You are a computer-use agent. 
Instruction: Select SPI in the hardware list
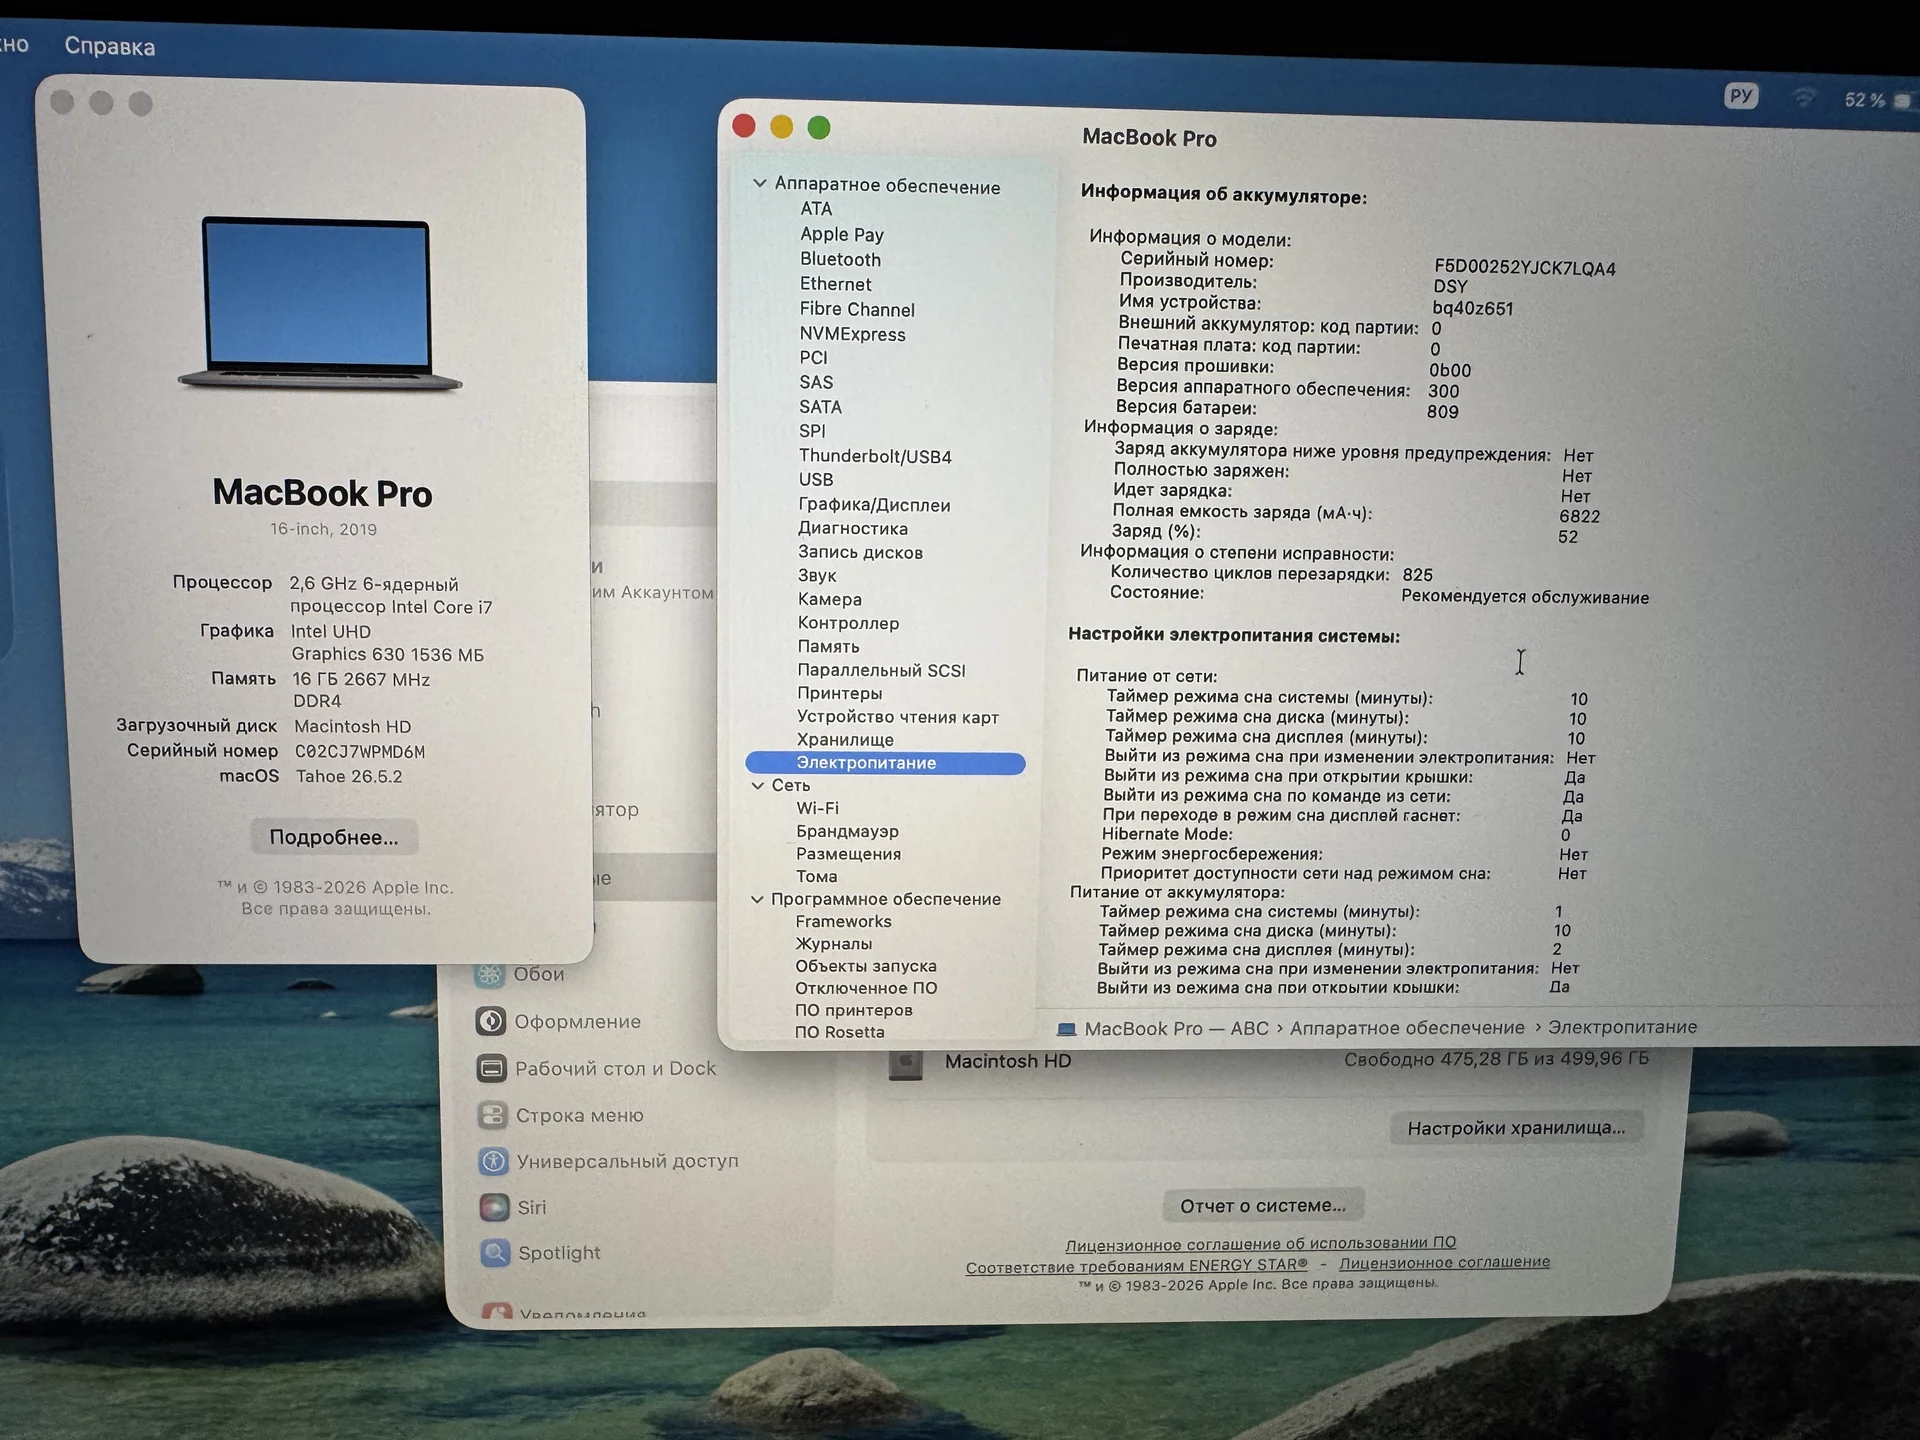point(812,431)
